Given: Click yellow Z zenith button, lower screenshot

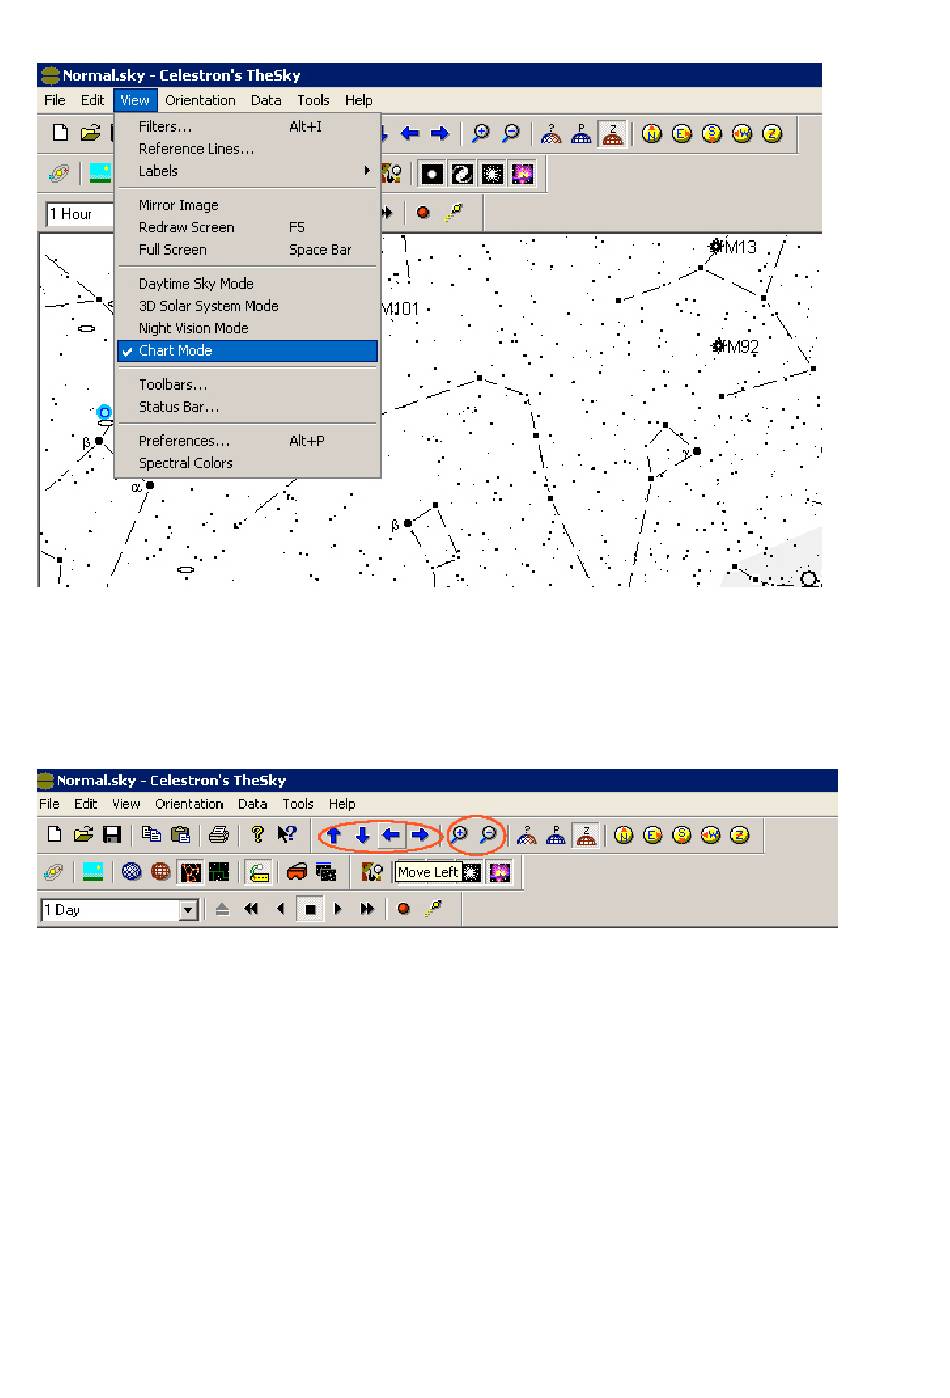Looking at the screenshot, I should 740,835.
